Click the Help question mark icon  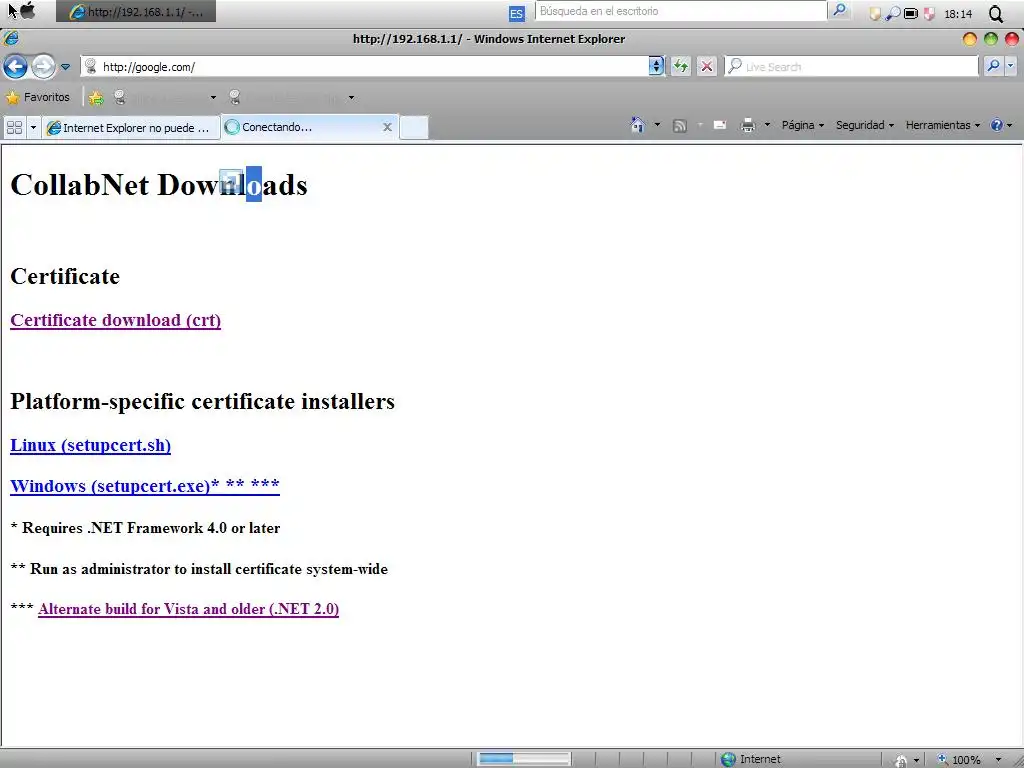[997, 125]
